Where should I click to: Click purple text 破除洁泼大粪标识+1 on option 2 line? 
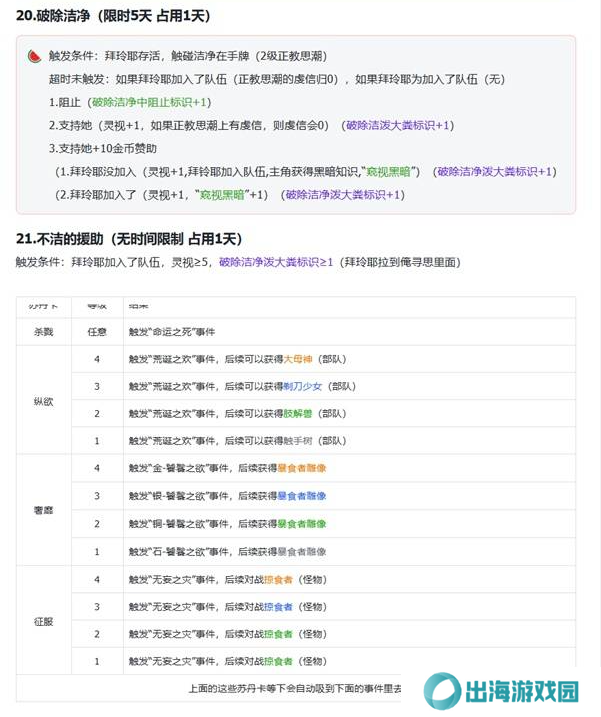pos(398,125)
